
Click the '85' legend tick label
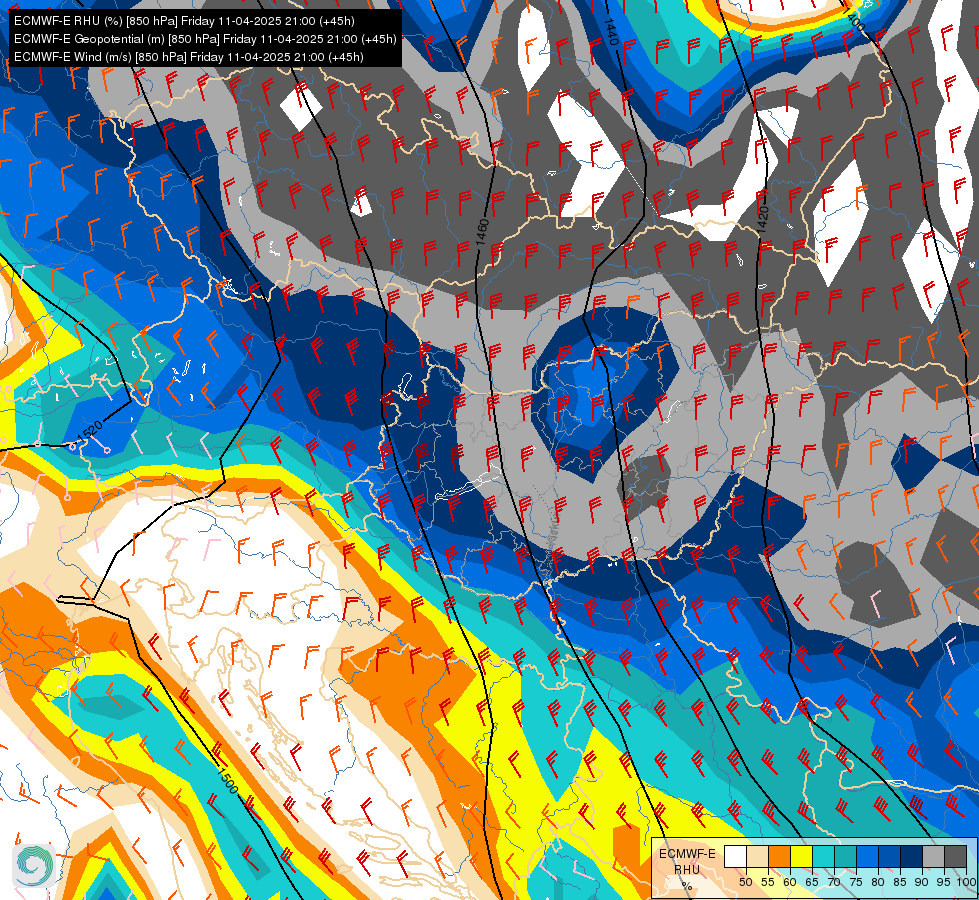[x=900, y=882]
